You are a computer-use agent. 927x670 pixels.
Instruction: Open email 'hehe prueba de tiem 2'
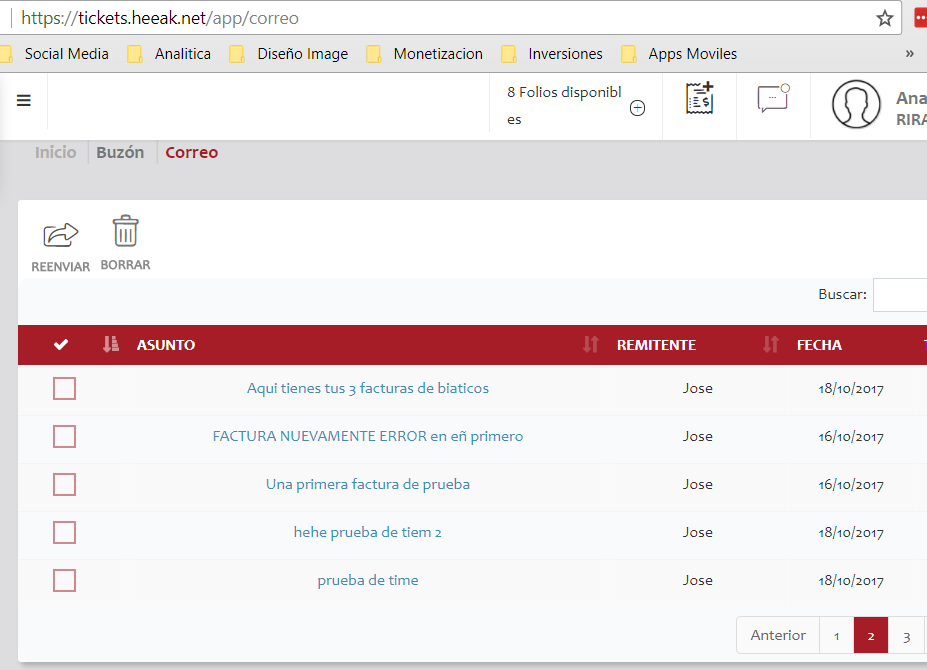368,532
